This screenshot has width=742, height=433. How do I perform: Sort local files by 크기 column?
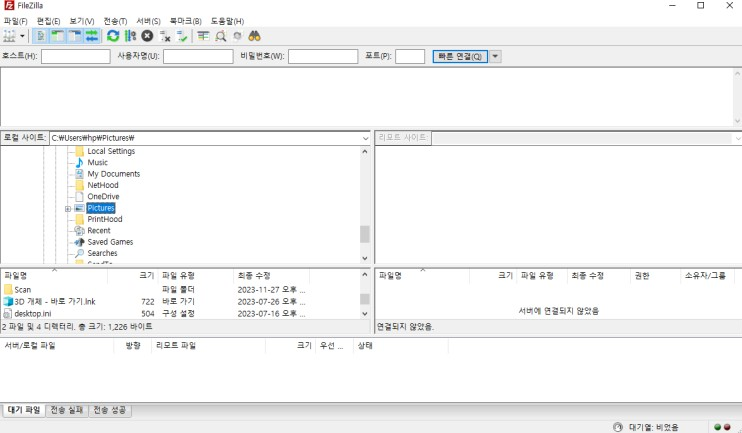pyautogui.click(x=133, y=275)
